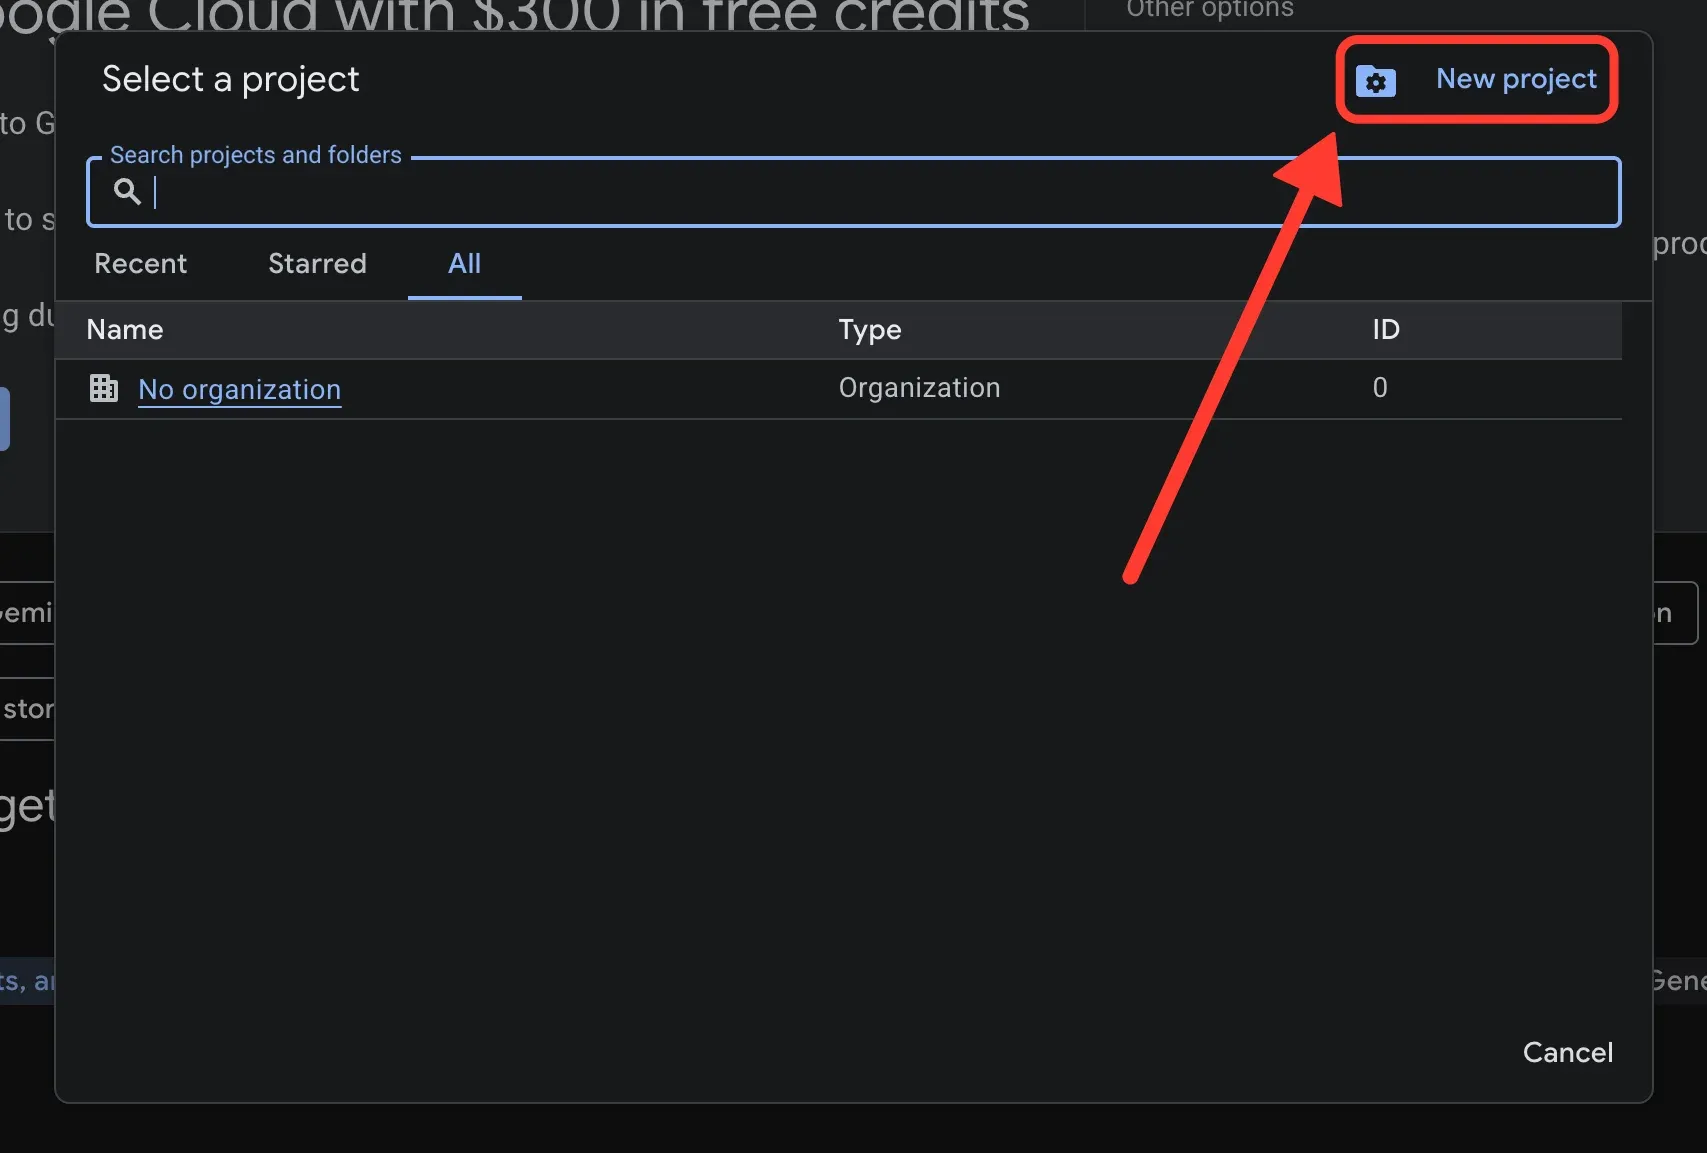Image resolution: width=1707 pixels, height=1153 pixels.
Task: Switch to the Recent tab
Action: tap(141, 264)
